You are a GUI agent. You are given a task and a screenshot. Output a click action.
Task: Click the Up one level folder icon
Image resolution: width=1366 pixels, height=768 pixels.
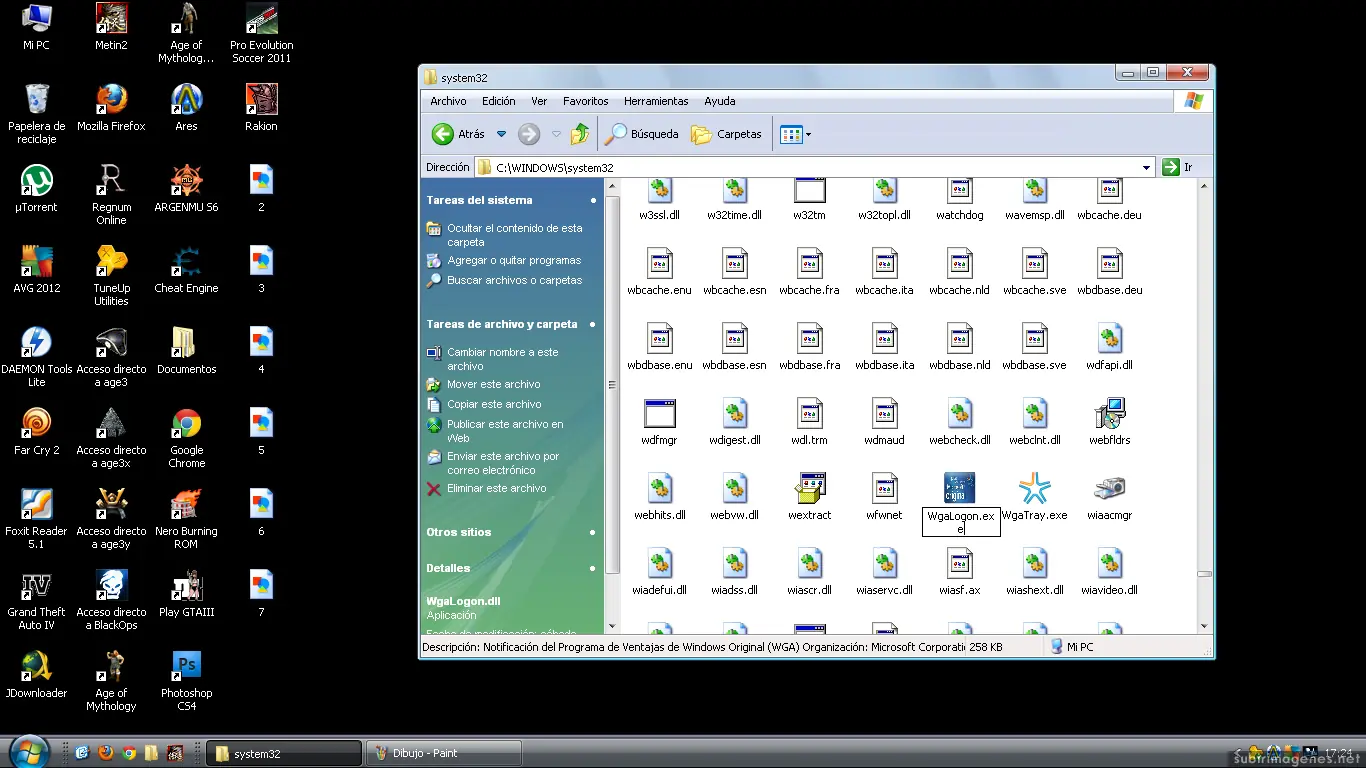580,134
